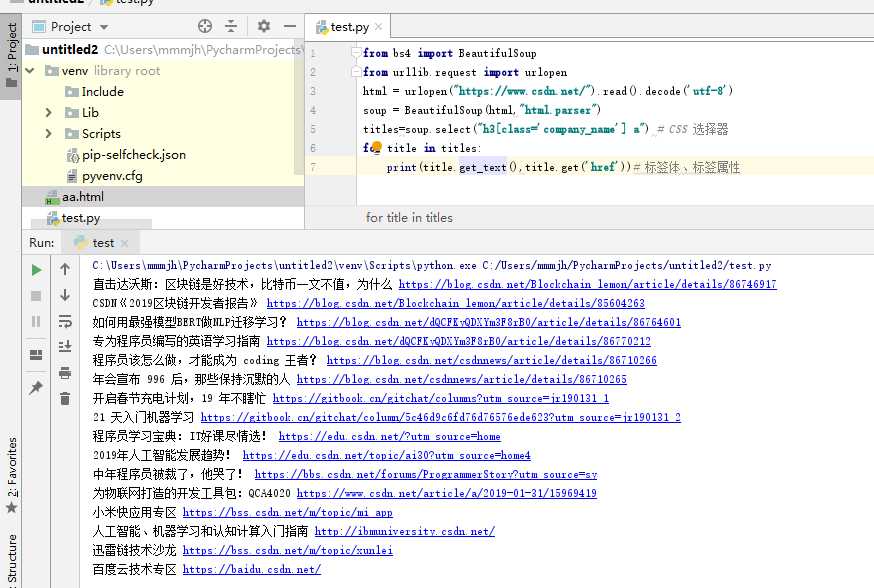The image size is (874, 588).
Task: Open the ibmuniversity.csdn.net link
Action: point(405,531)
